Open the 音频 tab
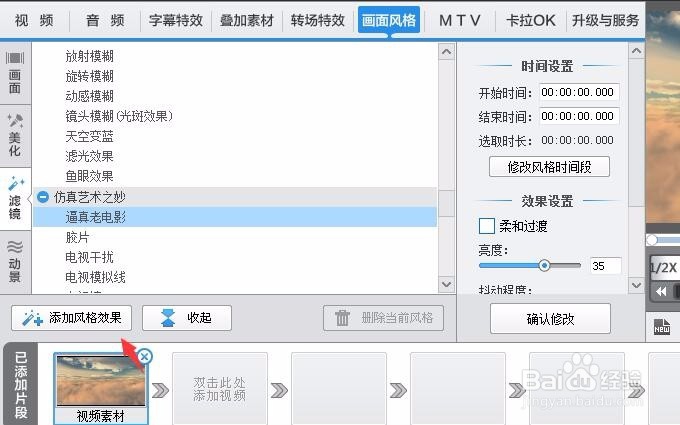 (x=105, y=20)
